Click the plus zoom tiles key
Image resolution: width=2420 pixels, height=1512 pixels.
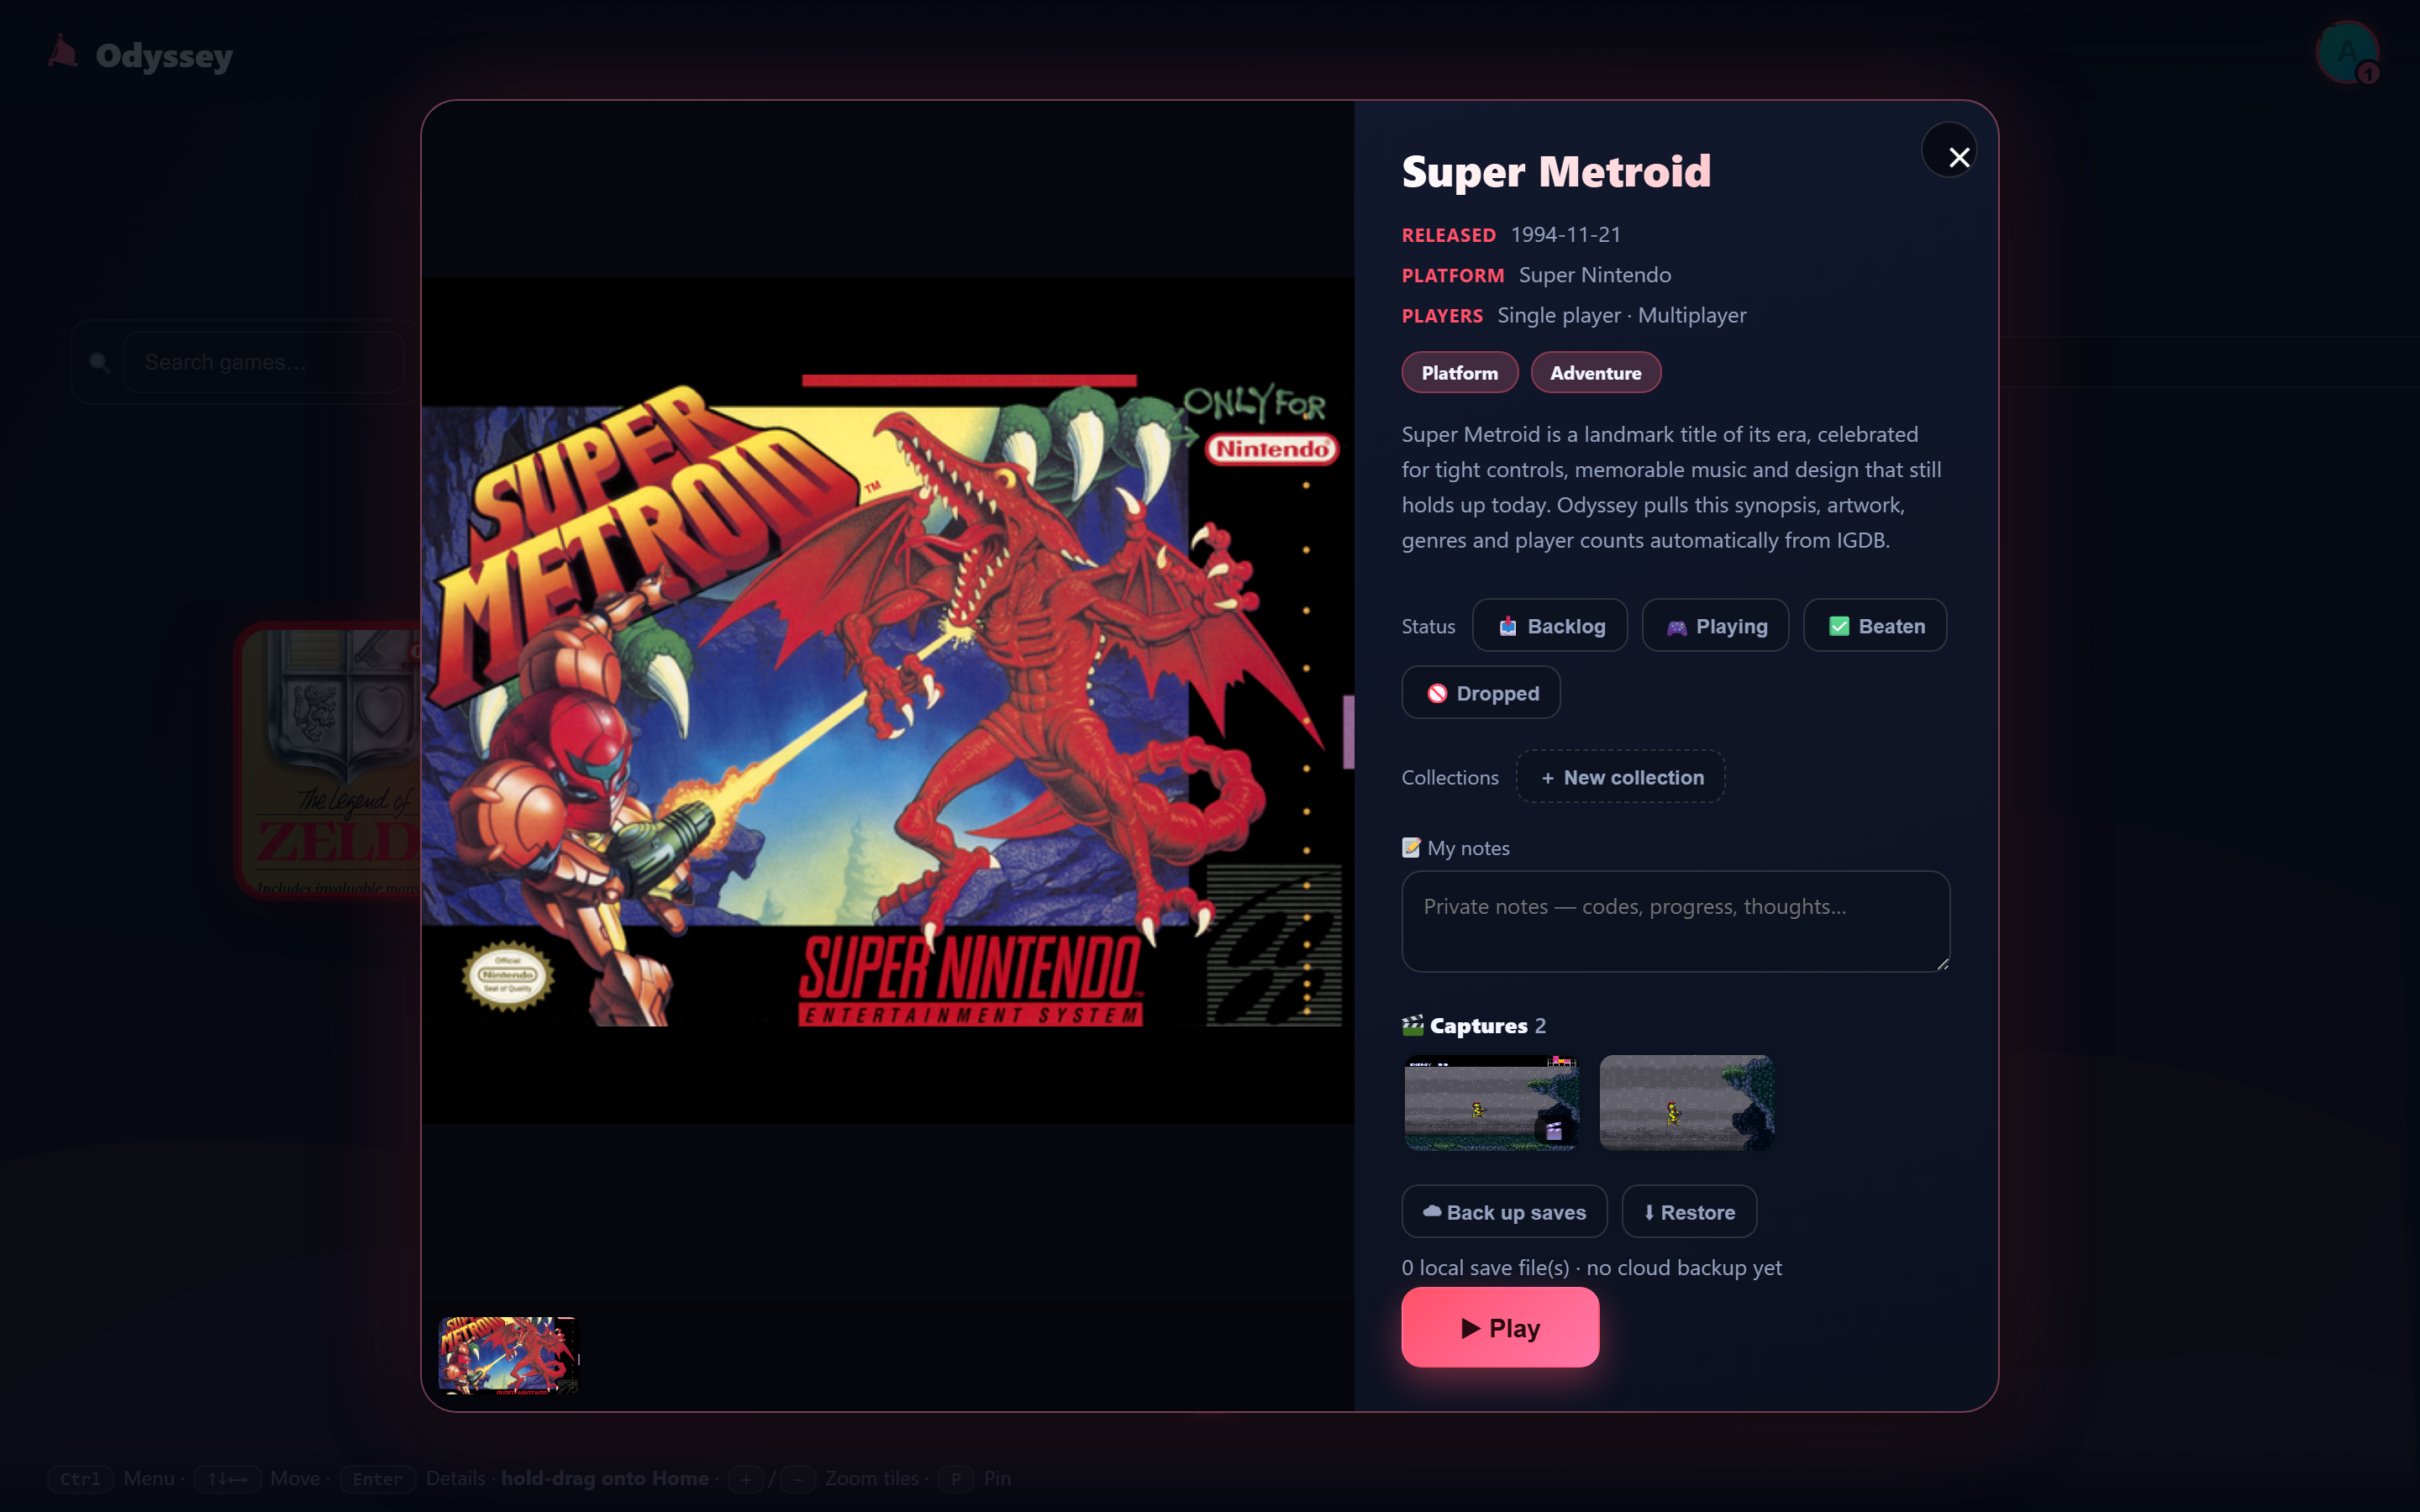(x=746, y=1478)
